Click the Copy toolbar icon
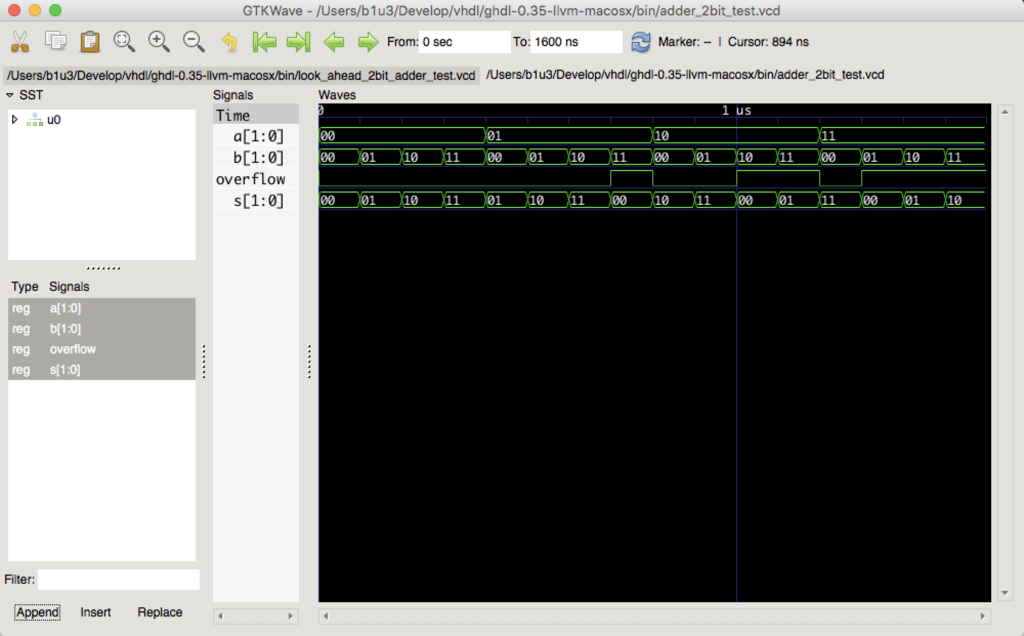This screenshot has height=636, width=1024. pyautogui.click(x=56, y=41)
